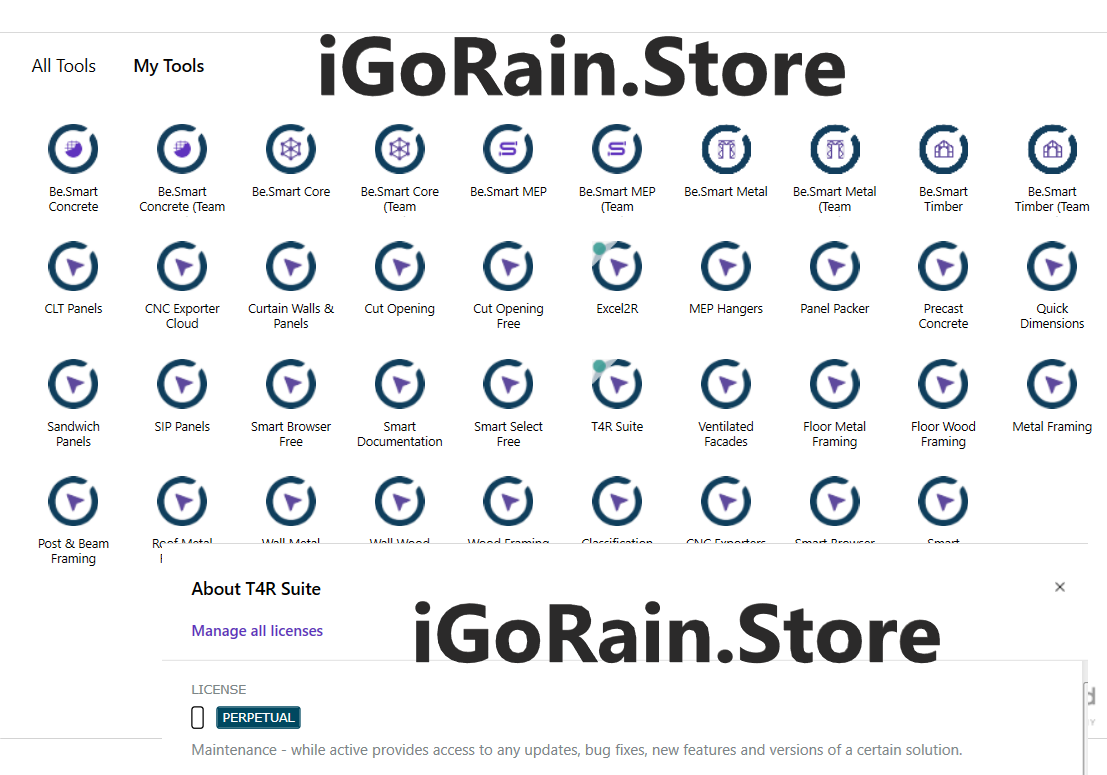Click the Be.Smart MEP icon
The image size is (1107, 775).
(508, 150)
